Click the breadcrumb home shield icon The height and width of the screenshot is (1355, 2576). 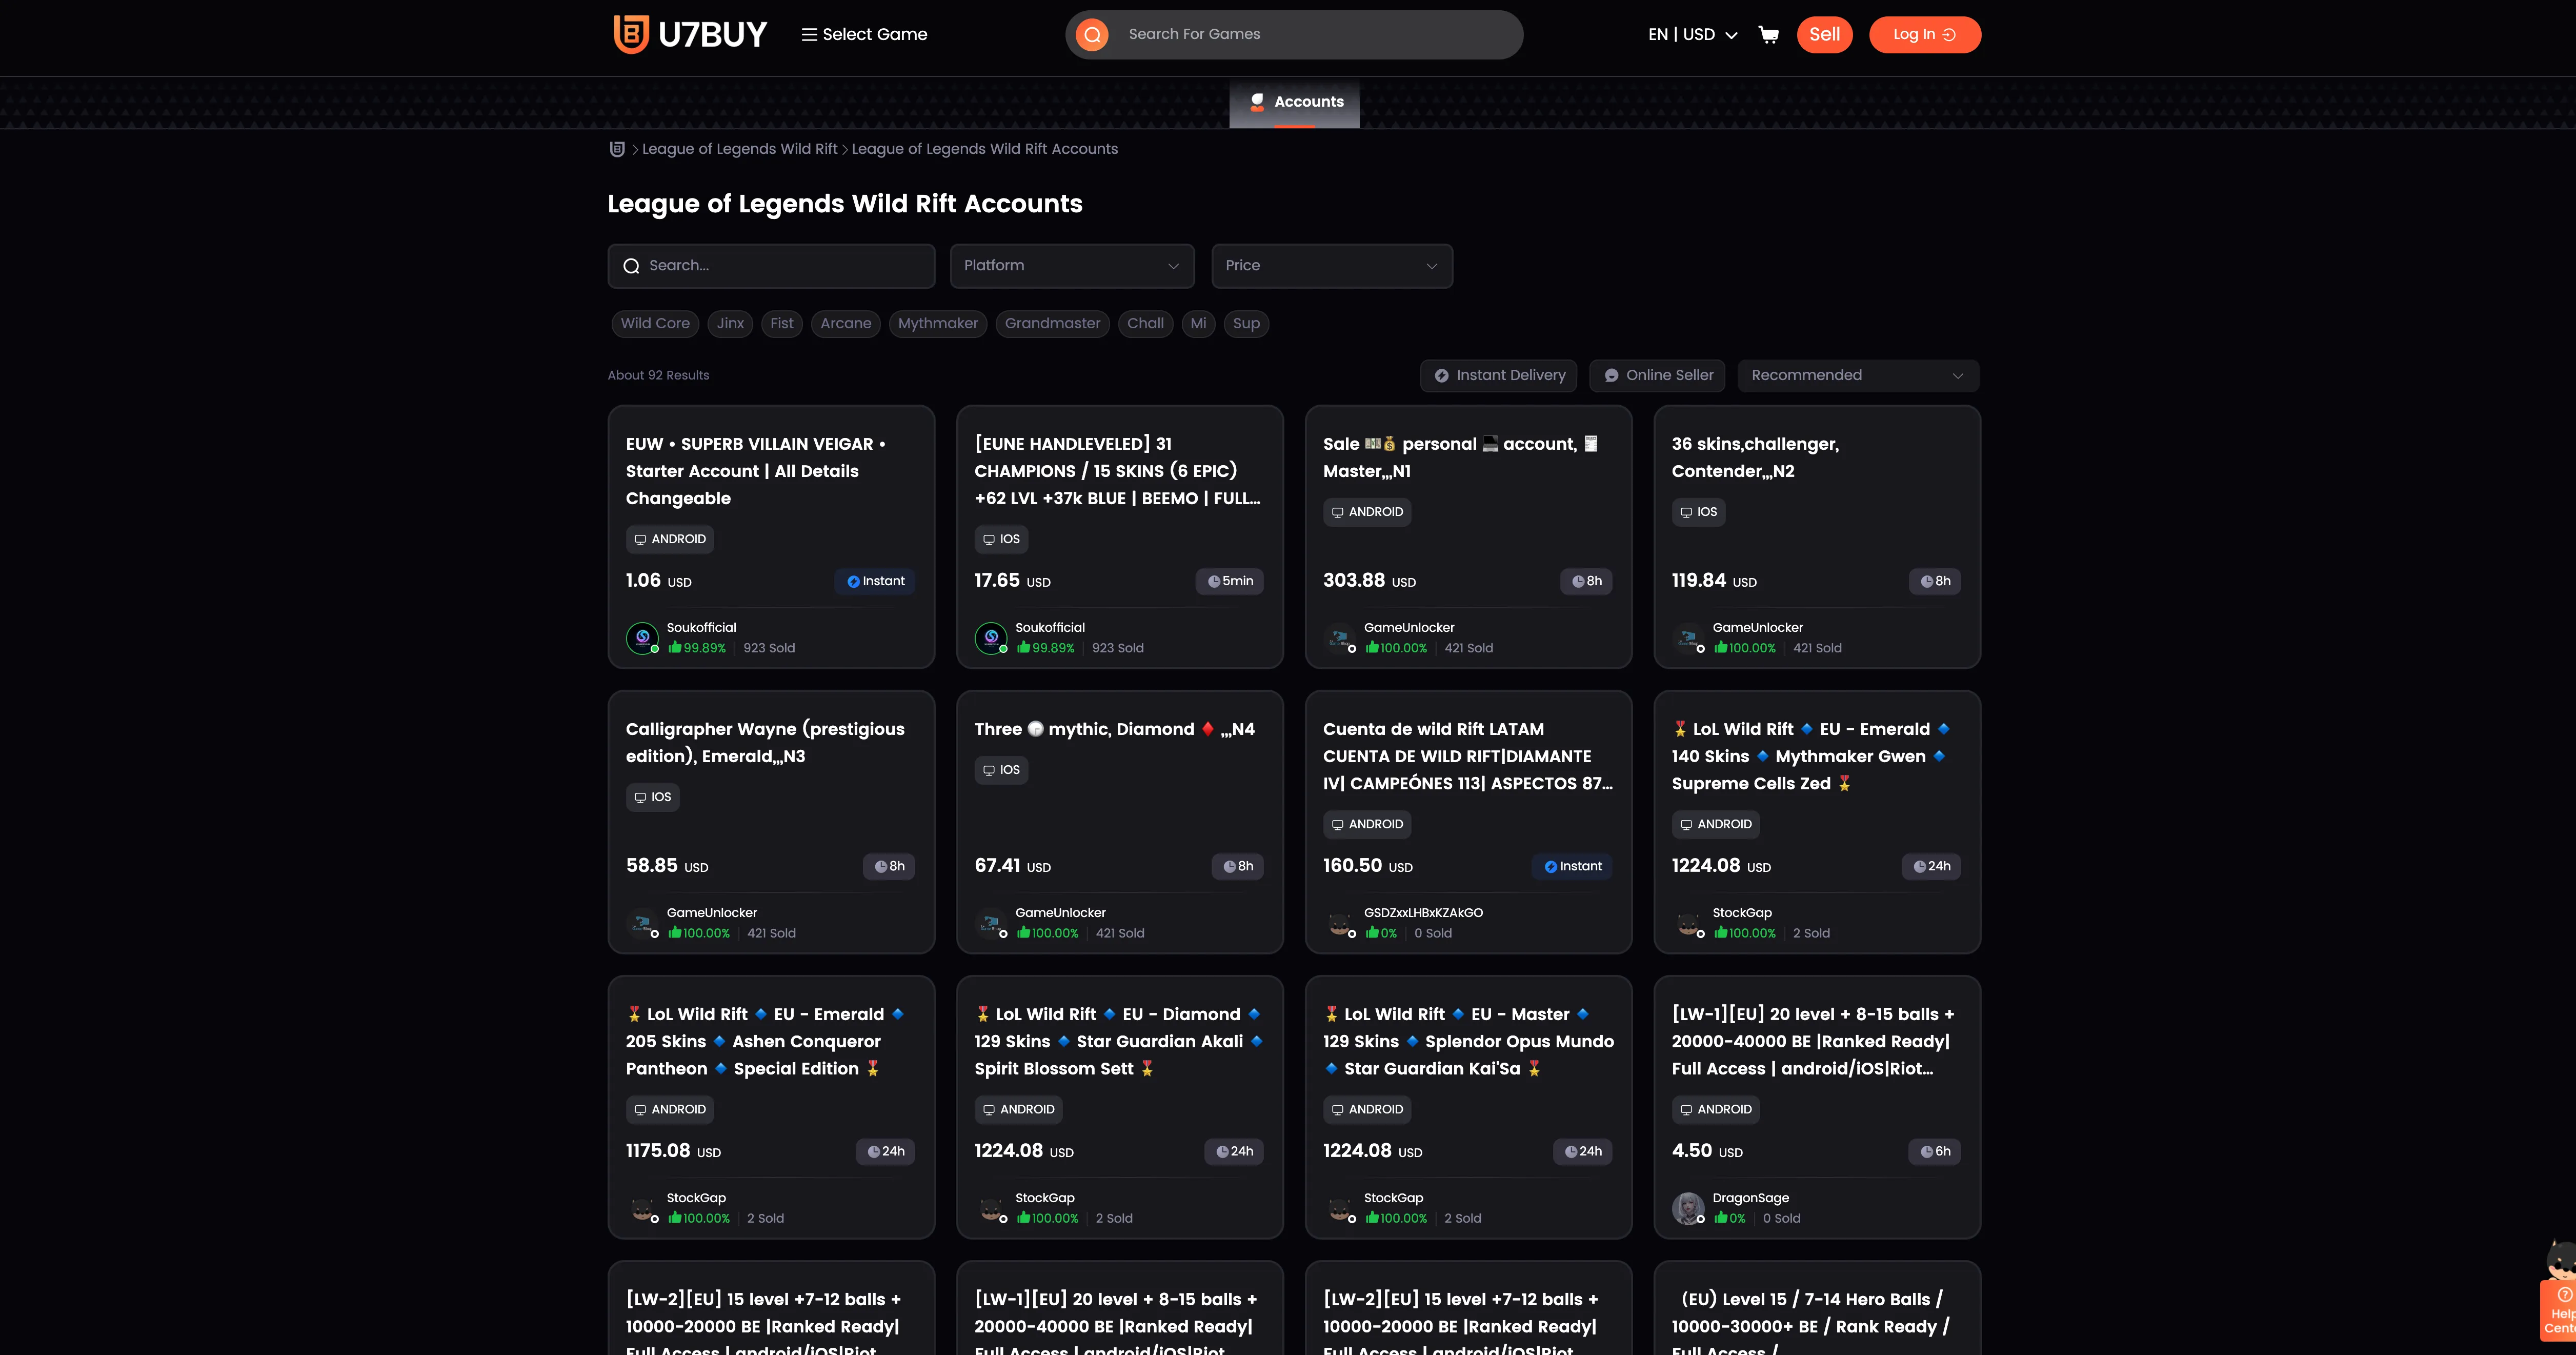[x=617, y=149]
